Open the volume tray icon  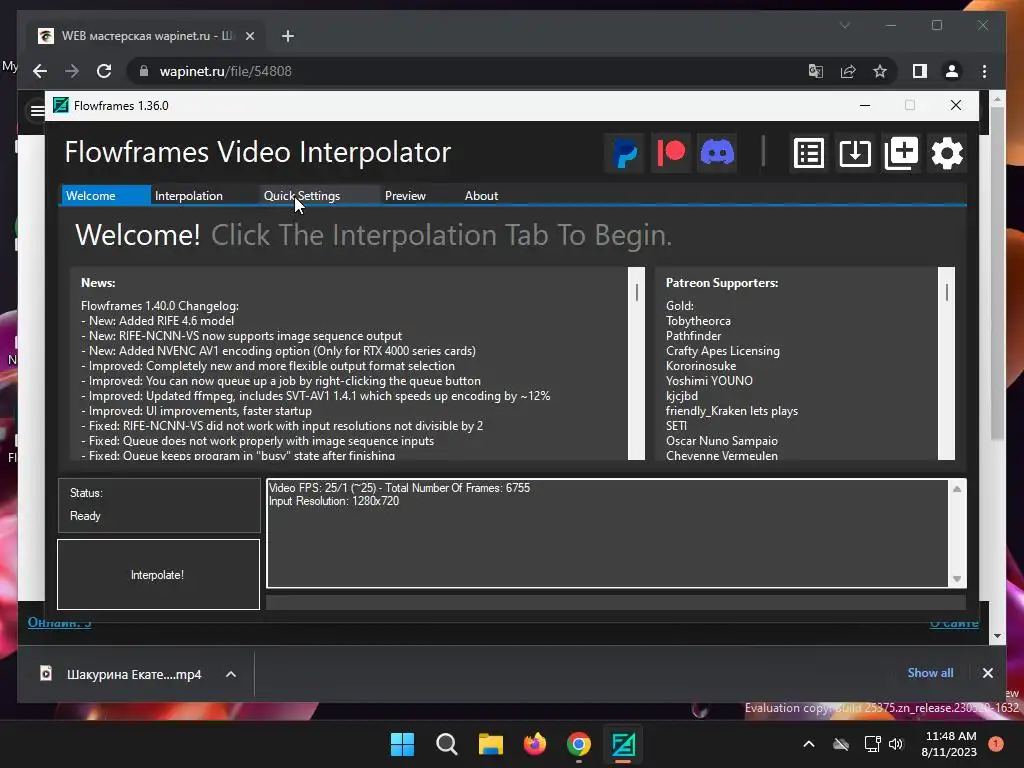896,744
